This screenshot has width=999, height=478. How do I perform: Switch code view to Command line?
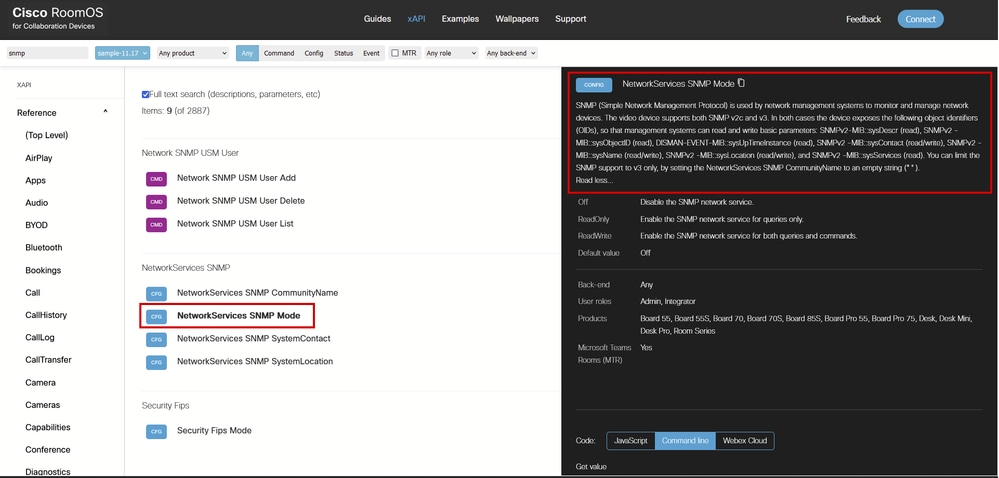[x=685, y=441]
